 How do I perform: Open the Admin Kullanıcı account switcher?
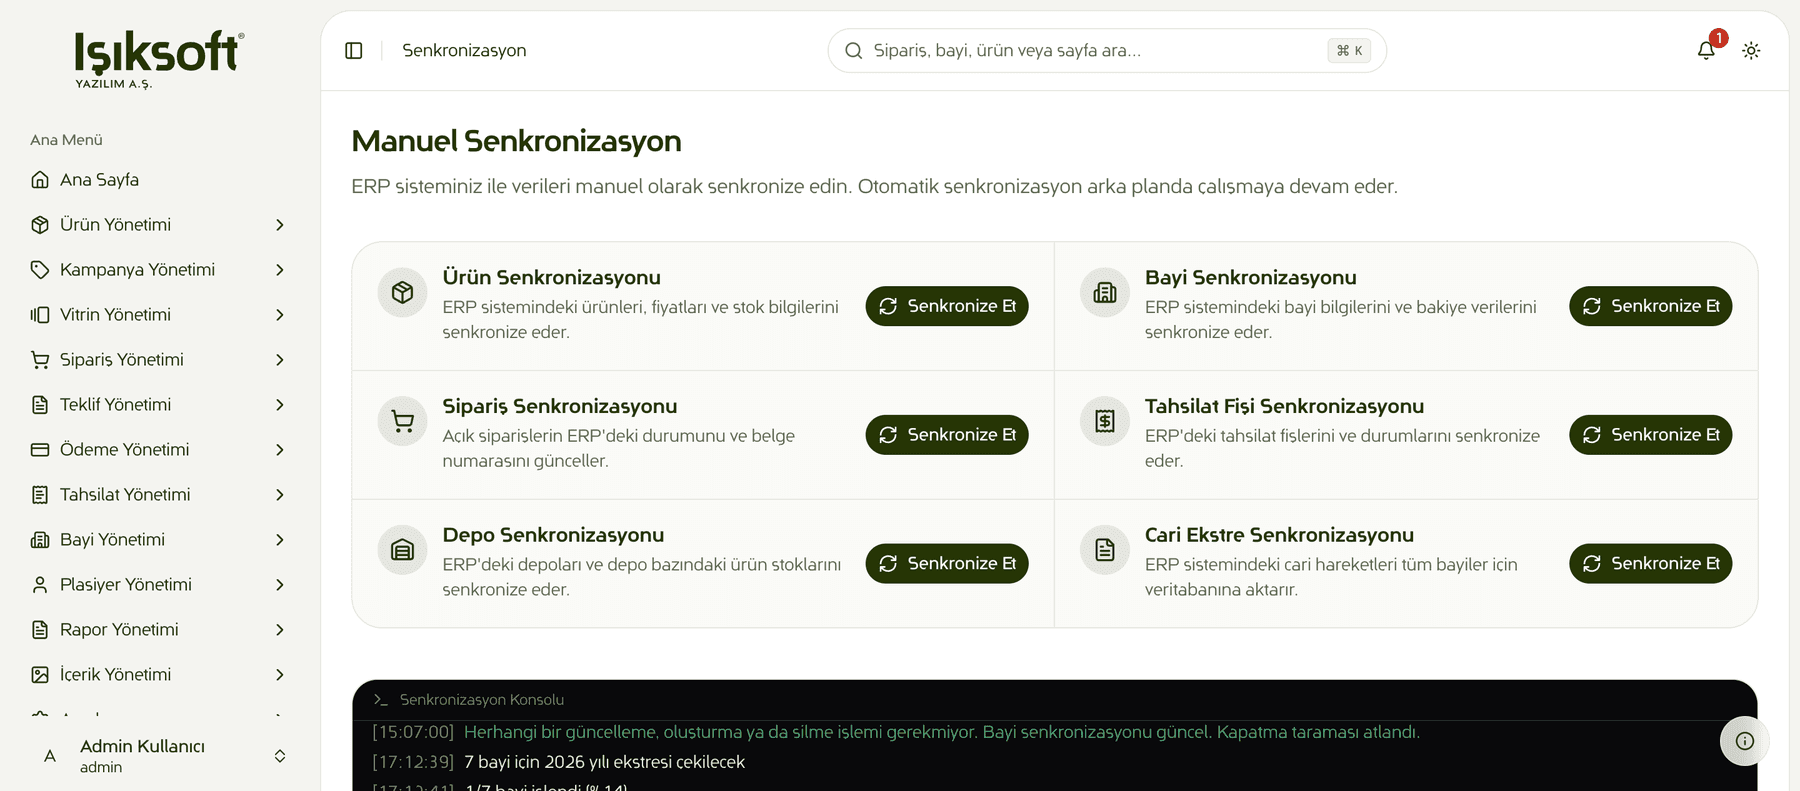coord(160,756)
